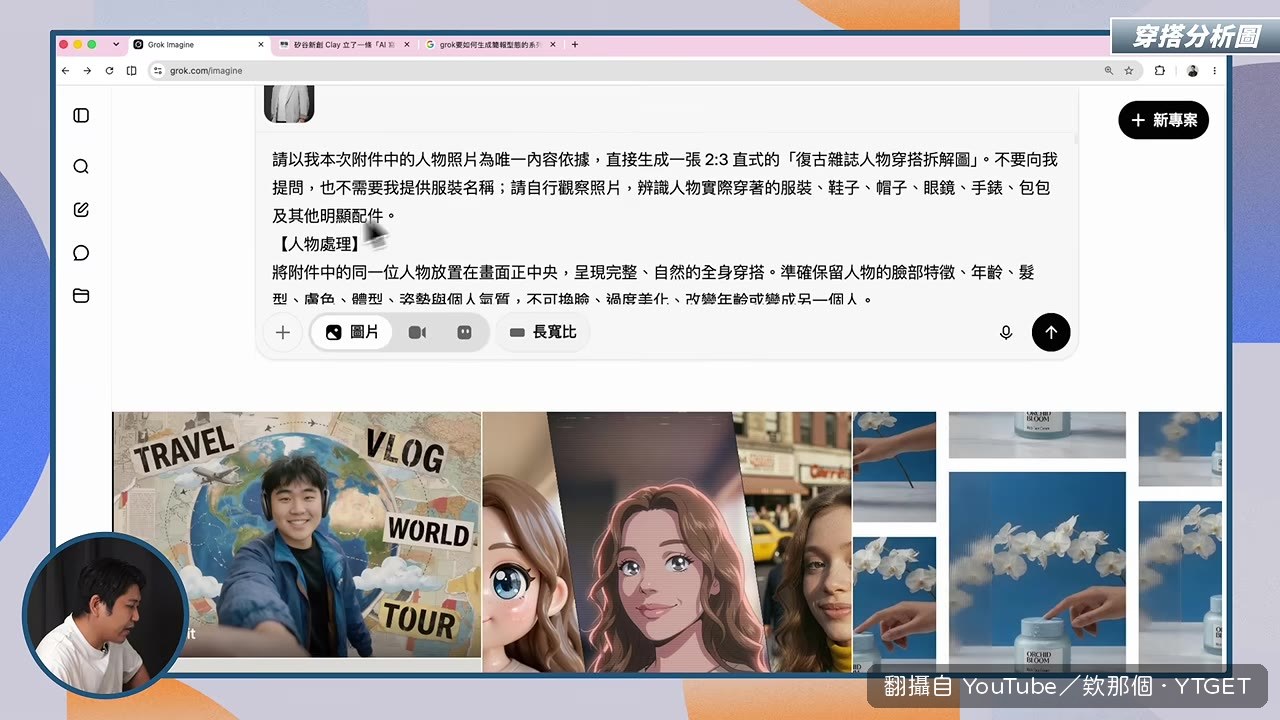Close the 矽谷新創 Clay tab

(x=406, y=45)
